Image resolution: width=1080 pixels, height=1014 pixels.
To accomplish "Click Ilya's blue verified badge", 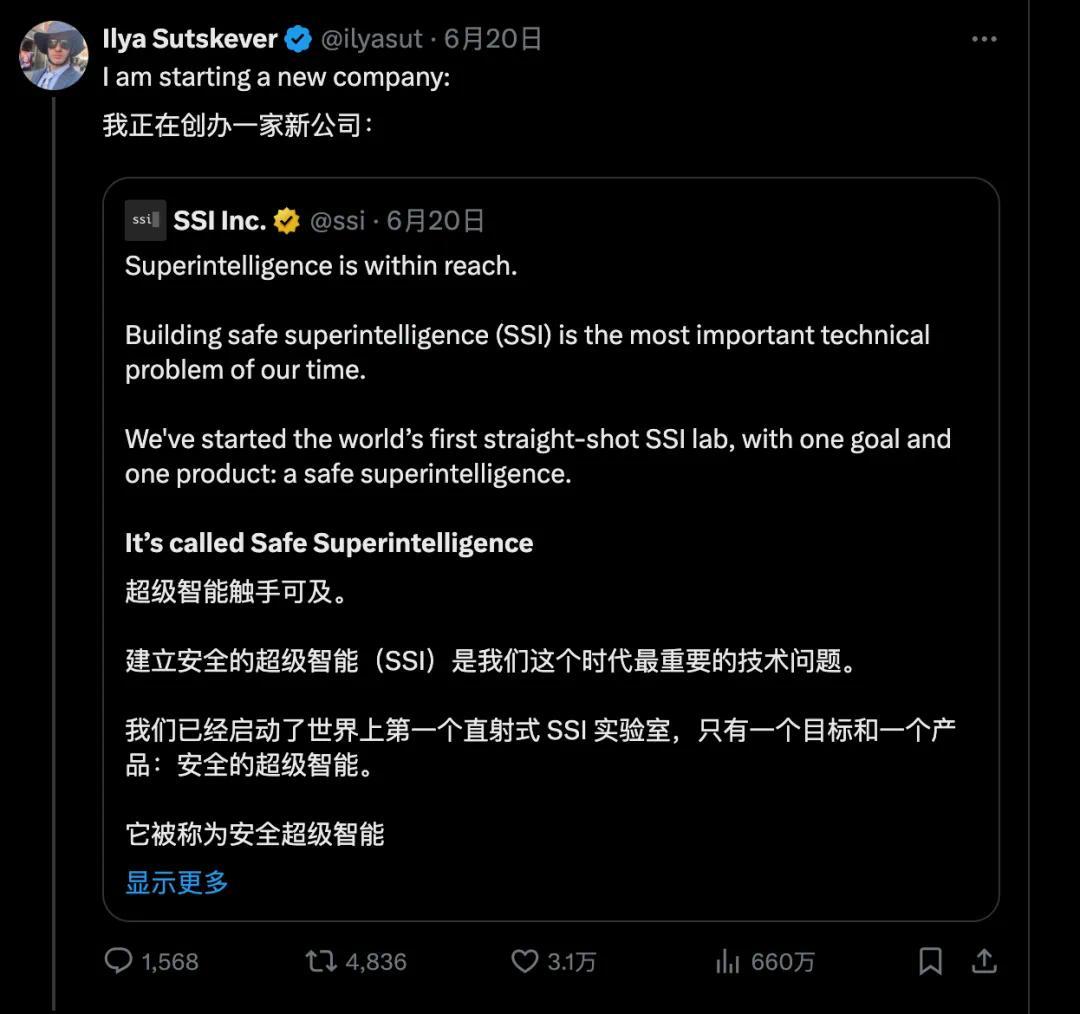I will tap(298, 39).
